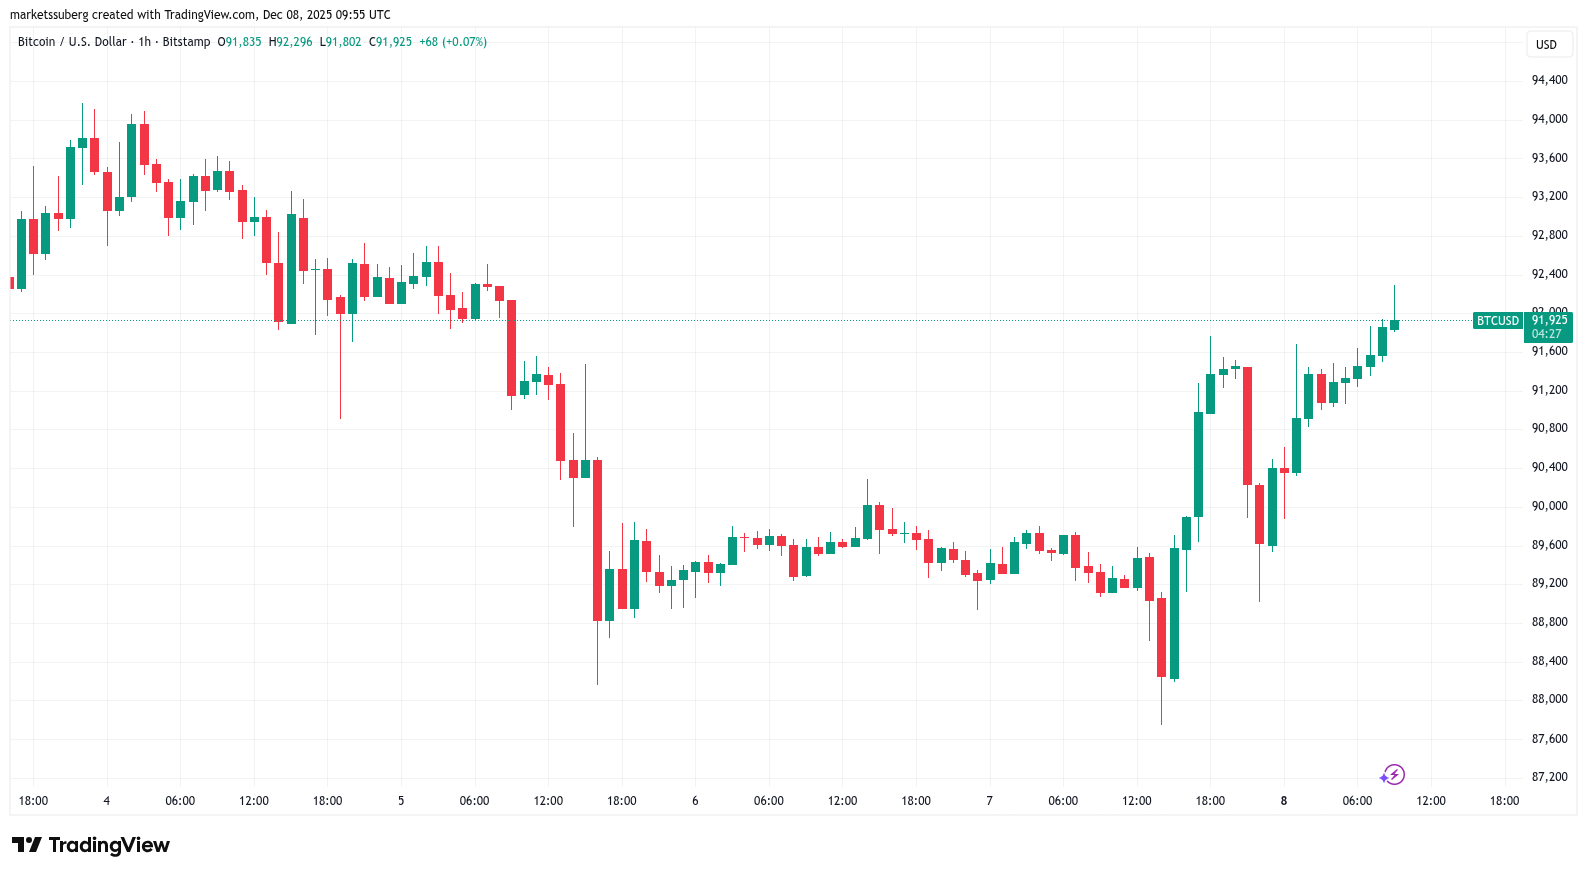The image size is (1587, 875).
Task: Click the Bitcoin / U.S. Dollar symbol title
Action: click(x=72, y=42)
